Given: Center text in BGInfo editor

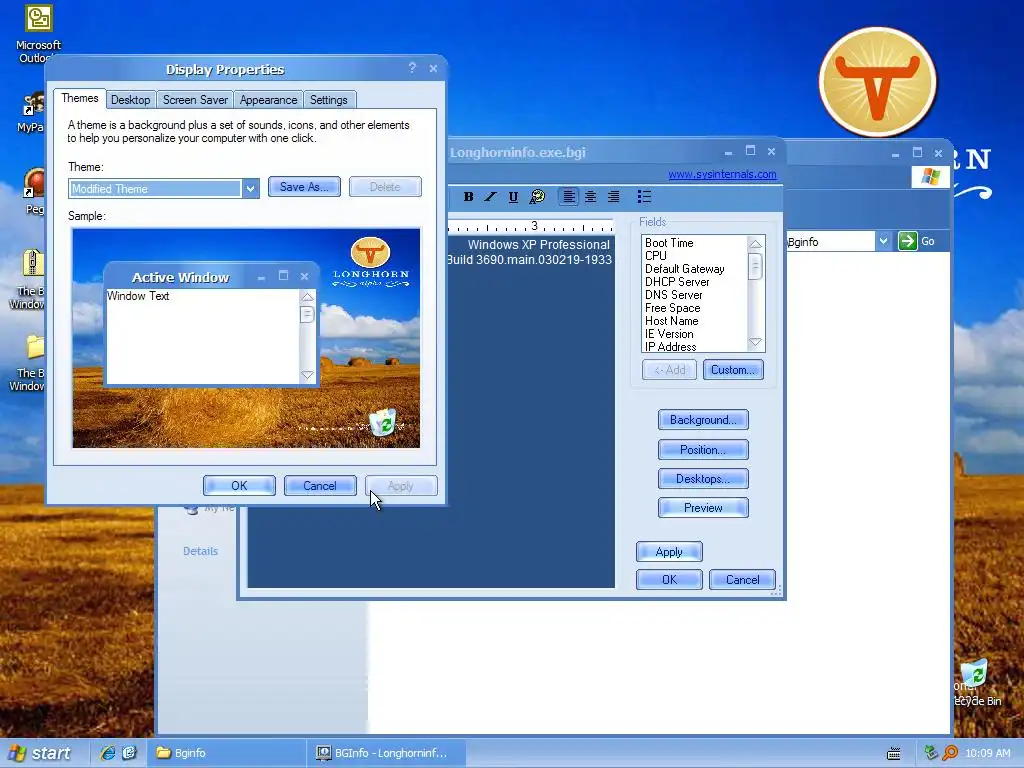Looking at the screenshot, I should (x=590, y=197).
